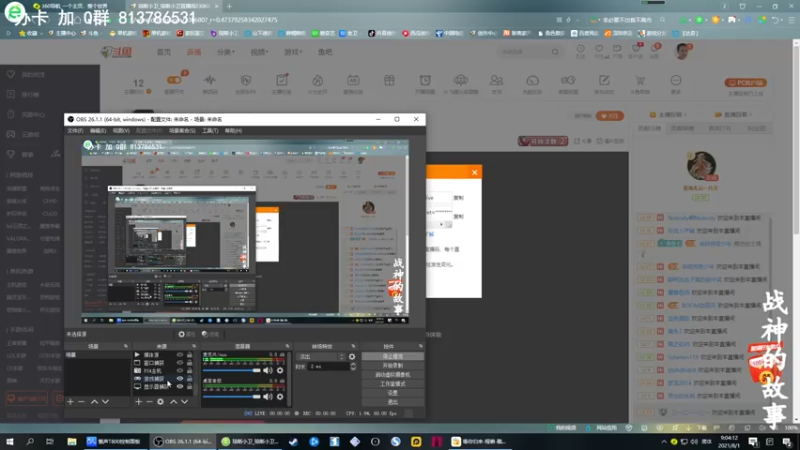
Task: Remove the selected source with the minus icon
Action: point(149,402)
